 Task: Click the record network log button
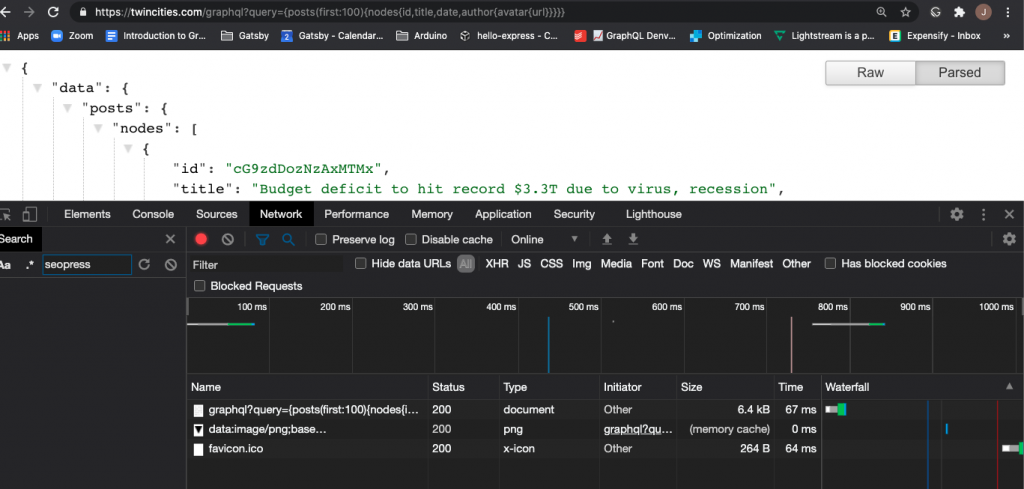pos(201,240)
